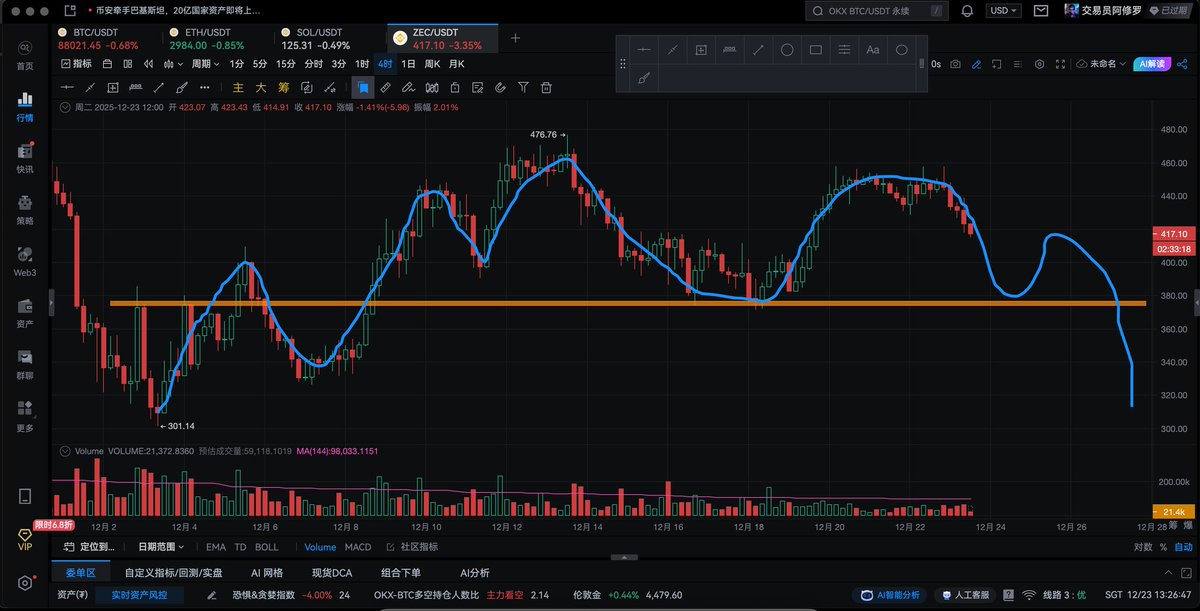Open the VIP badge in sidebar
This screenshot has height=611, width=1200.
coord(25,540)
